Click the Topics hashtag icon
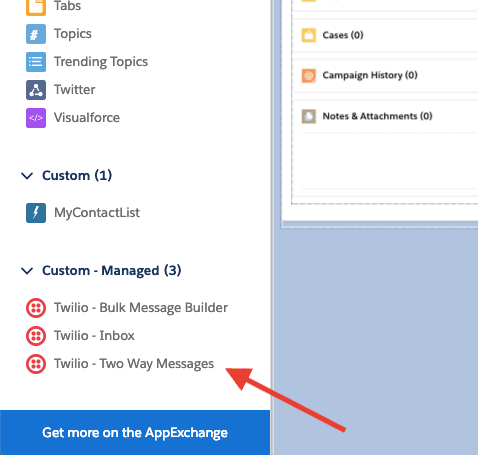 [x=36, y=34]
